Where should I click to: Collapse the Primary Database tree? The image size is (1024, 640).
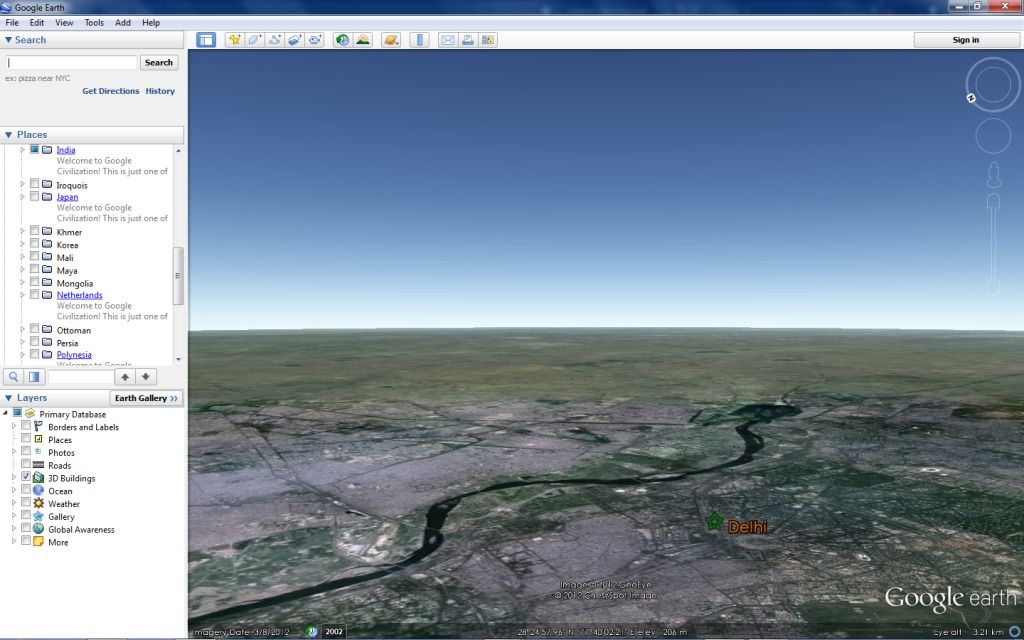click(5, 413)
